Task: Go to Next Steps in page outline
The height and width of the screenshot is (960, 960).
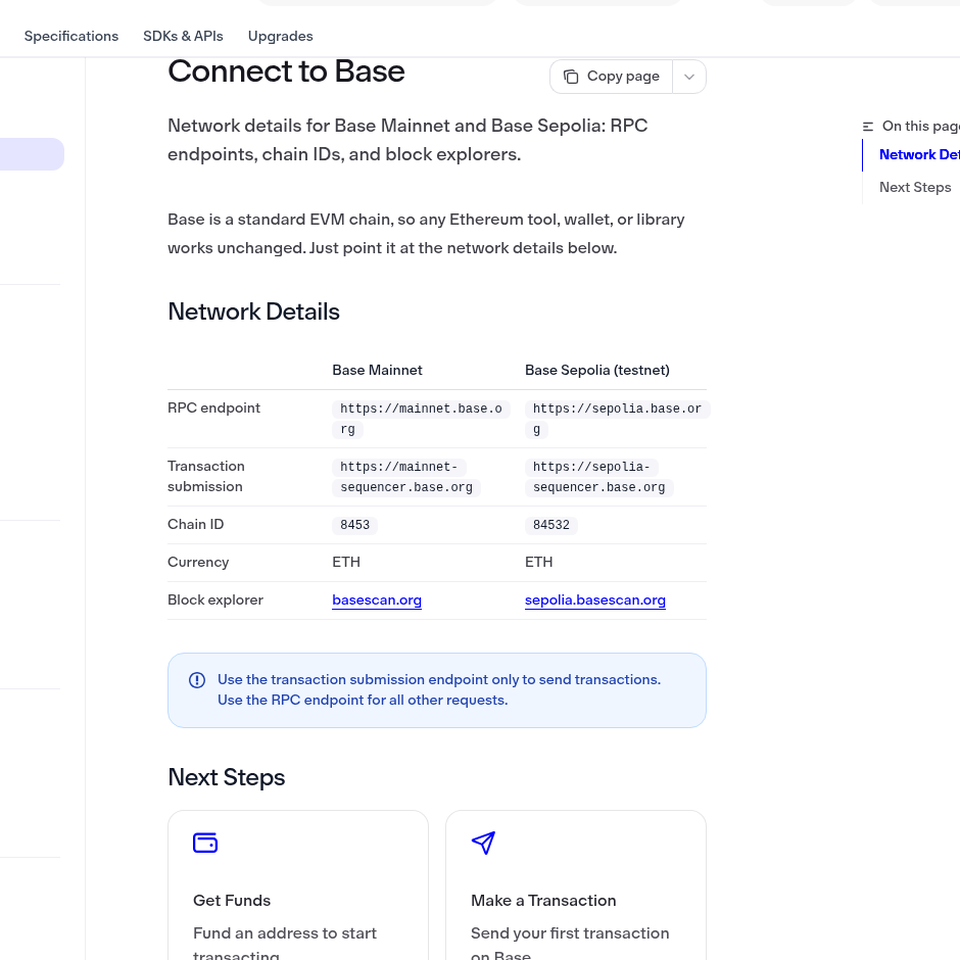Action: tap(915, 187)
